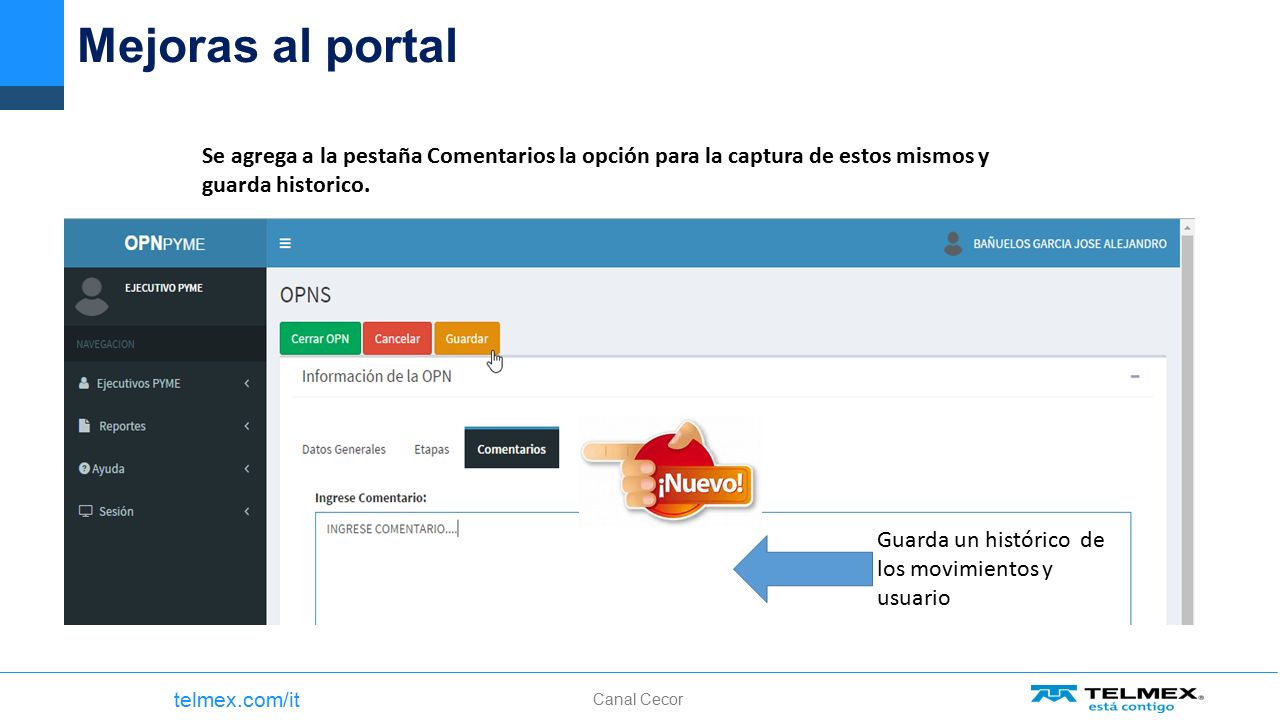Switch to the Etapas tab

[432, 449]
